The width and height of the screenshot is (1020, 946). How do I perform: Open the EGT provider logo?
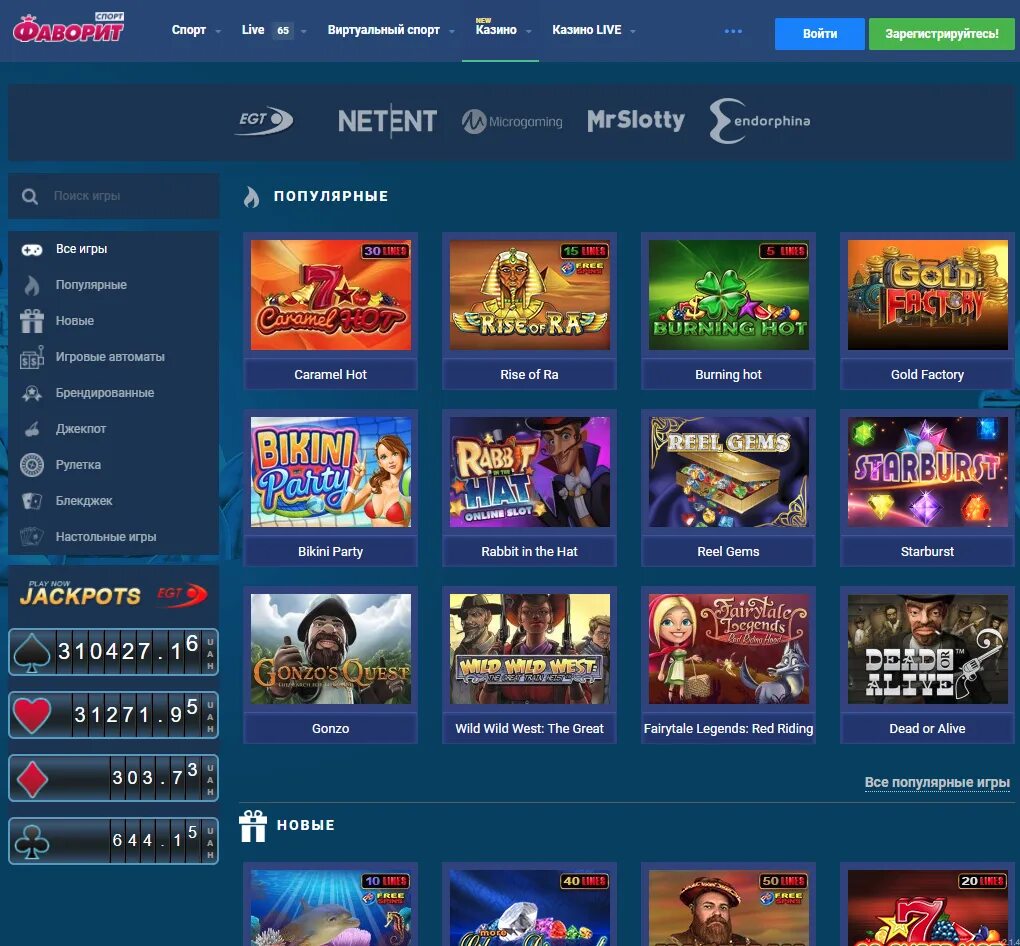click(x=263, y=120)
